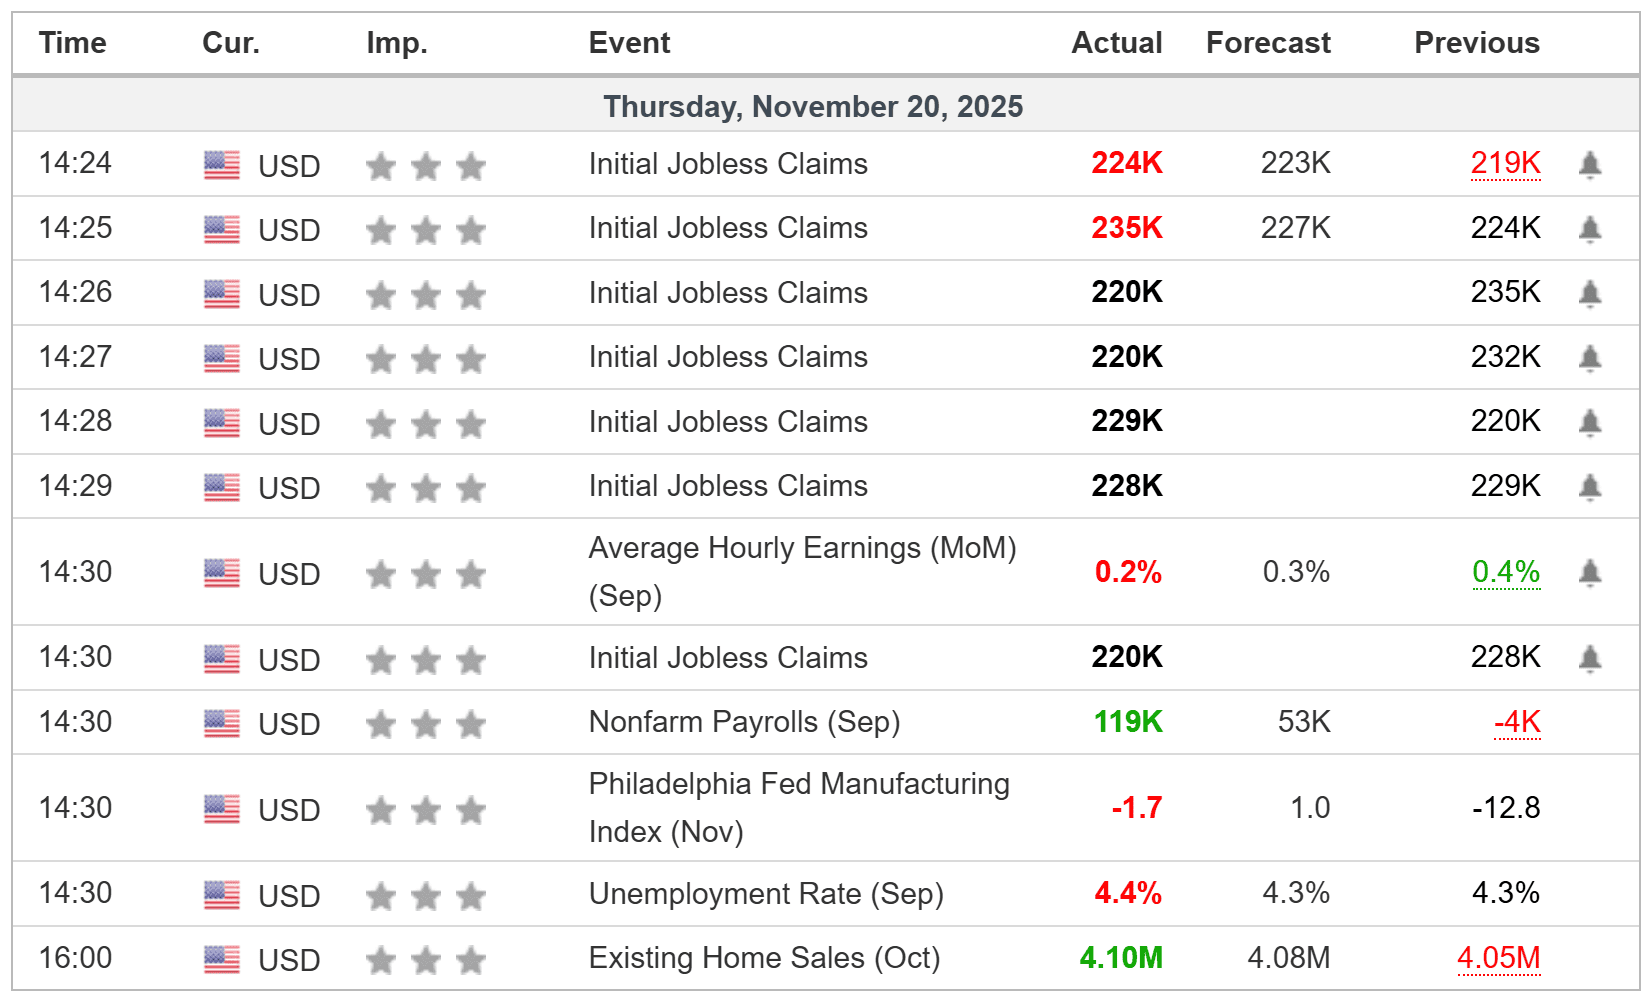
Task: Click the Event column header
Action: 628,43
